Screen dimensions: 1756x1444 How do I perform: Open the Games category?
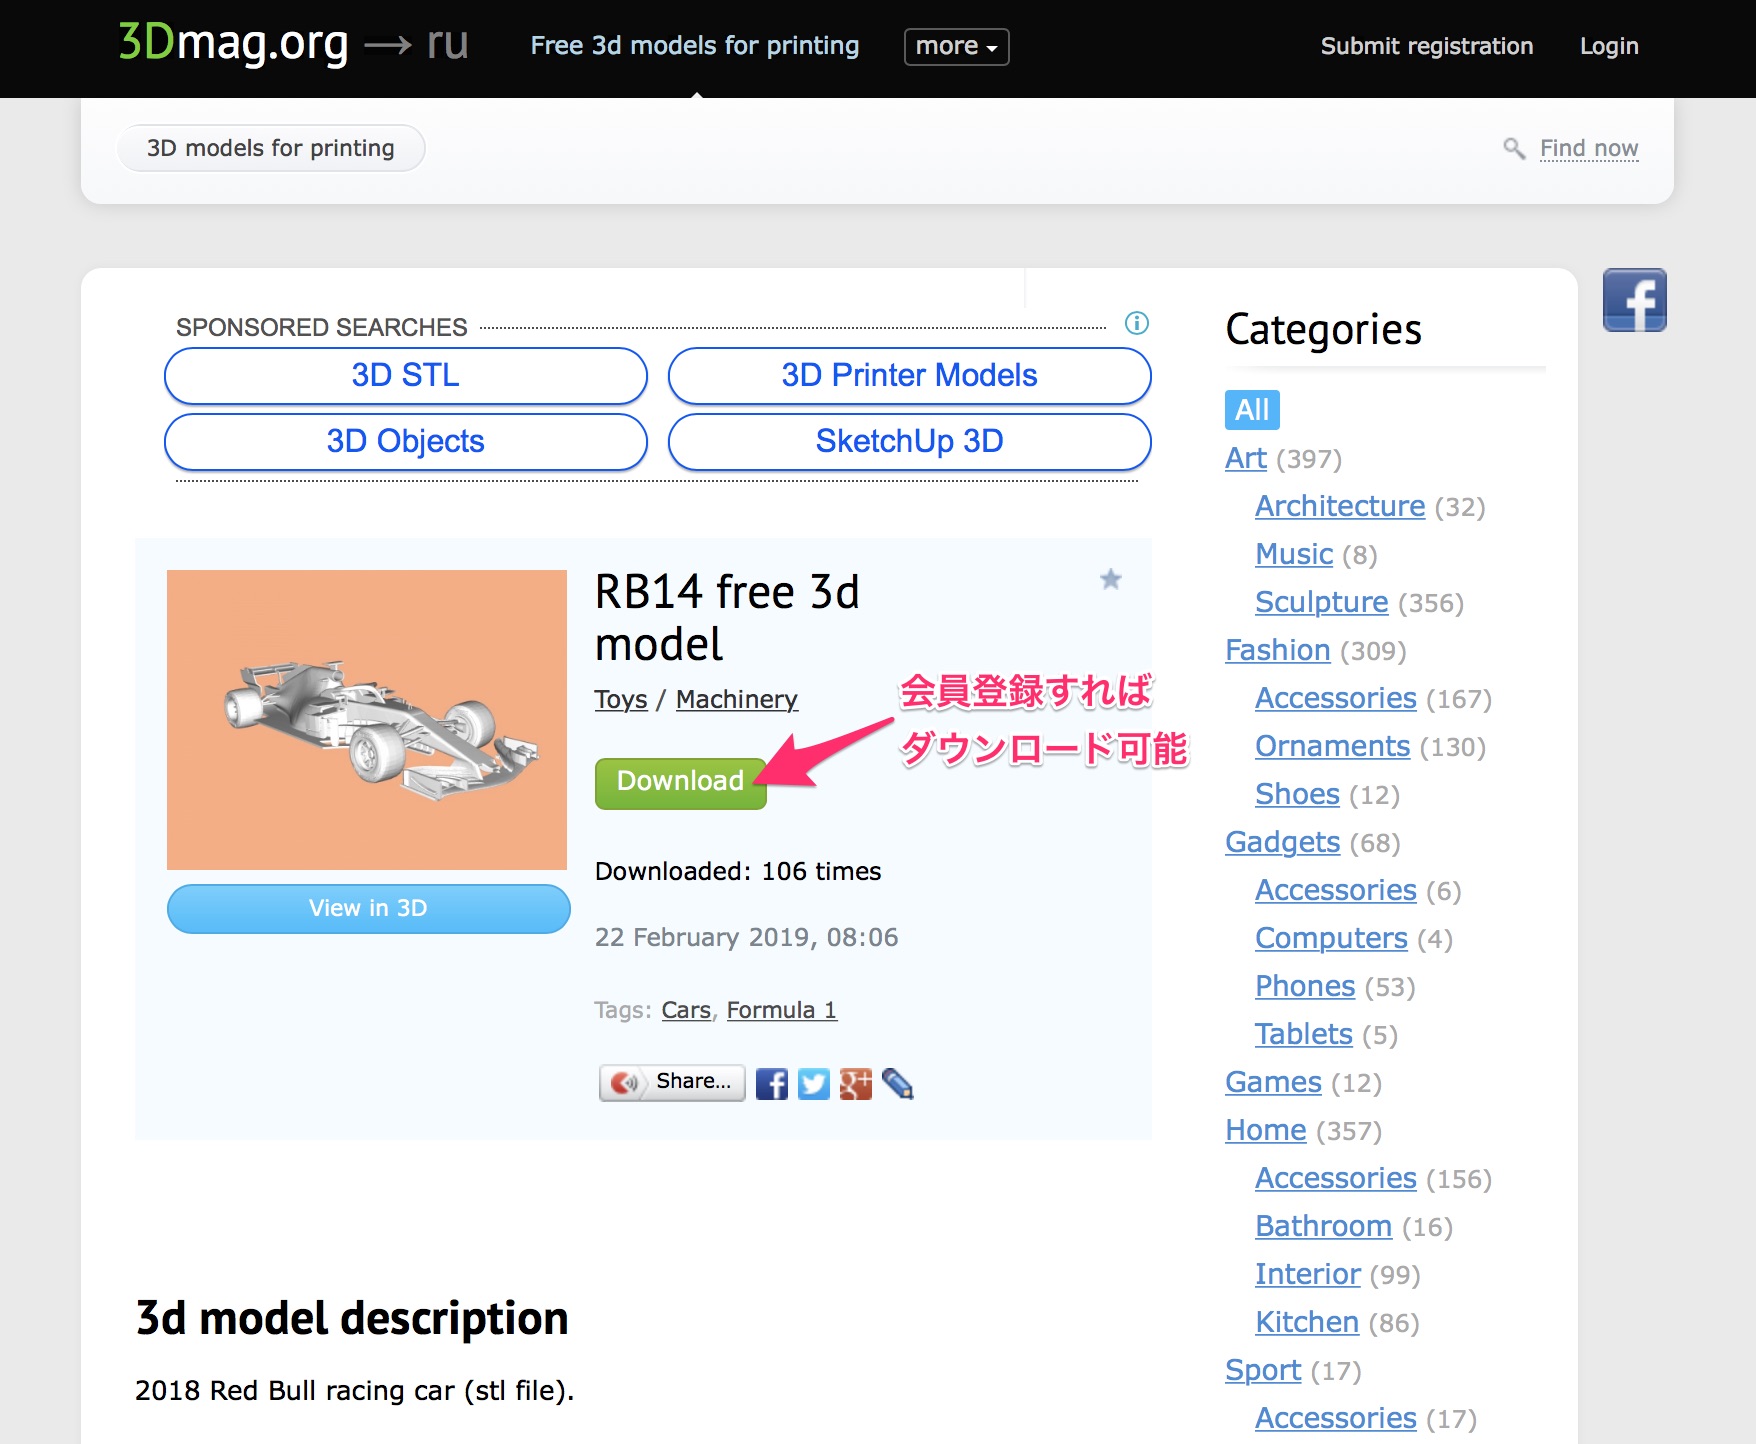[x=1274, y=1082]
